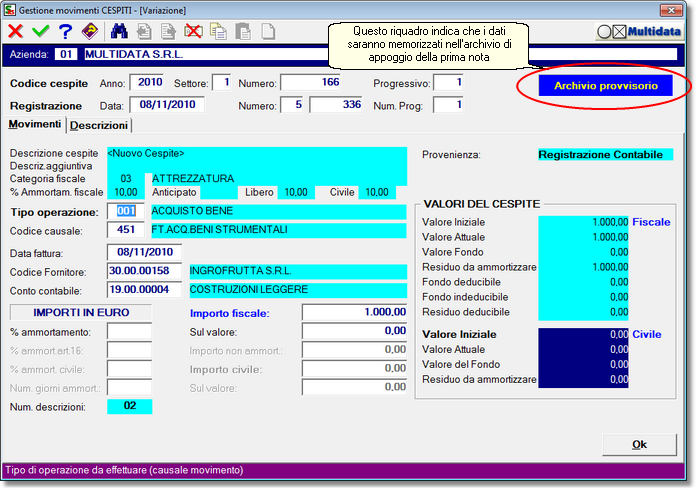This screenshot has width=696, height=490.
Task: Click the COSTRUZIONI LEGGERE account text
Action: pyautogui.click(x=249, y=289)
